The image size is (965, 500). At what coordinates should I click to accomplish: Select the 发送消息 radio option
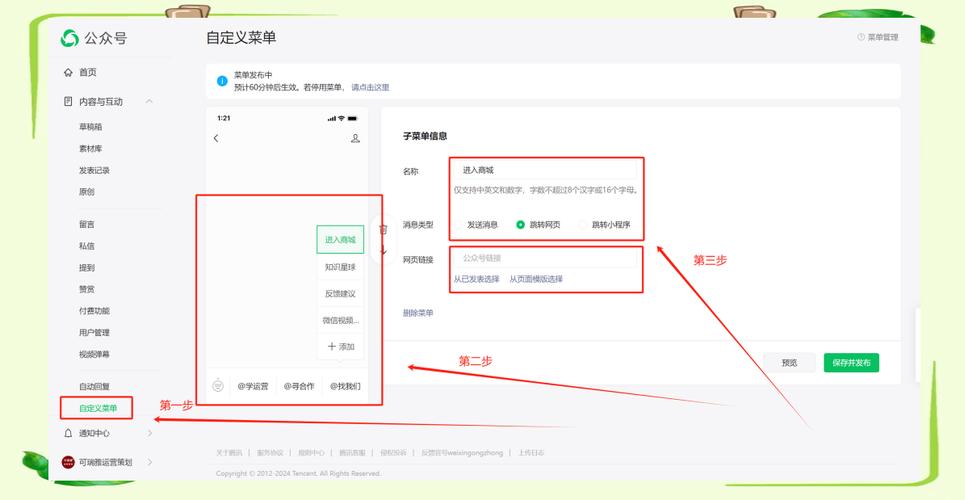coord(459,225)
